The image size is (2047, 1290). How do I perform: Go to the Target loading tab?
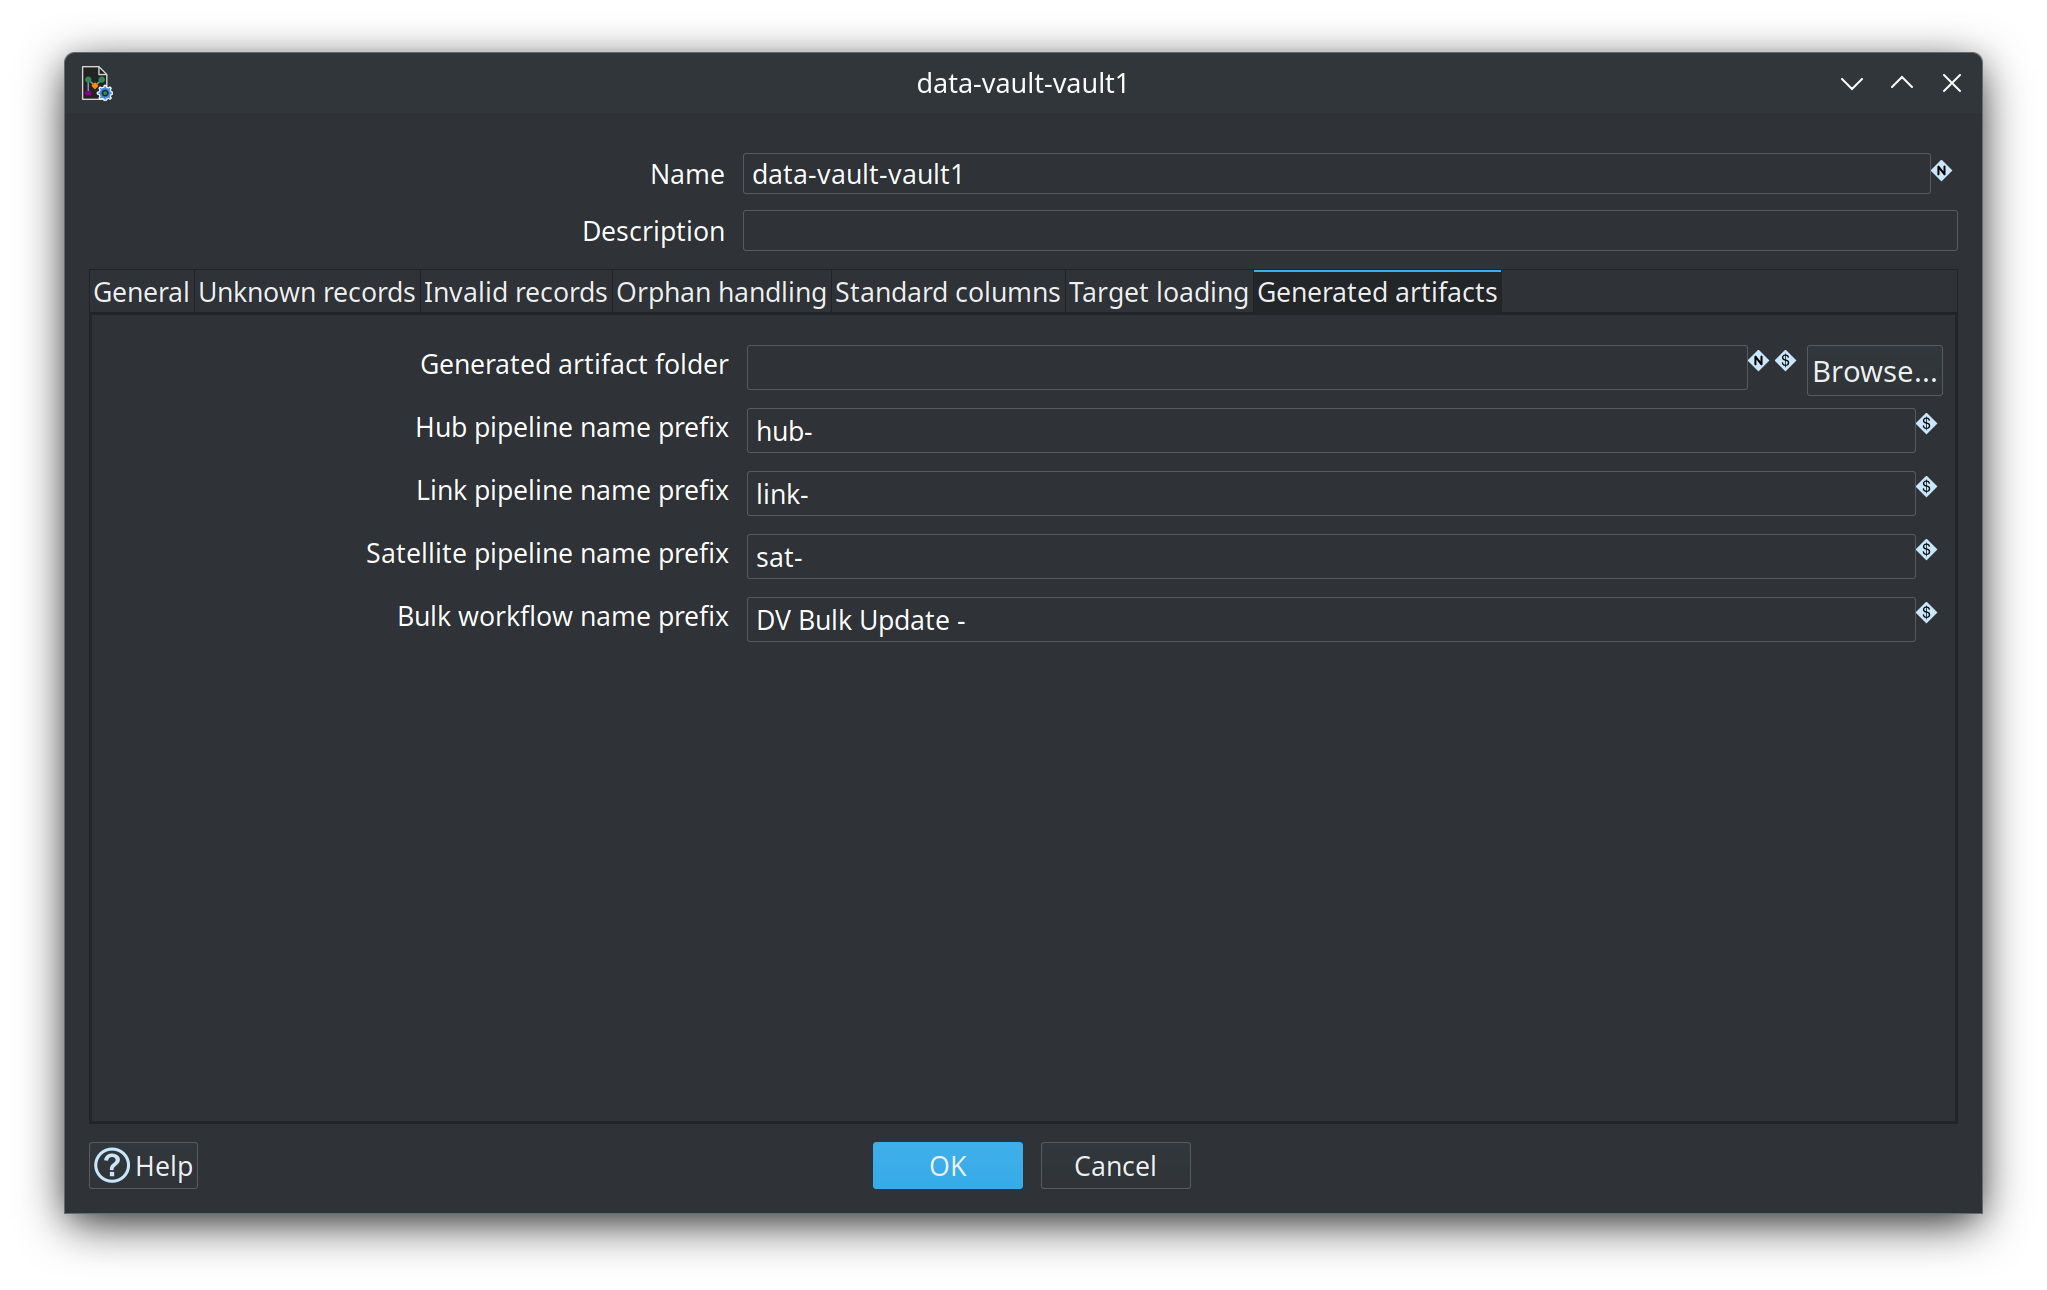[1158, 292]
